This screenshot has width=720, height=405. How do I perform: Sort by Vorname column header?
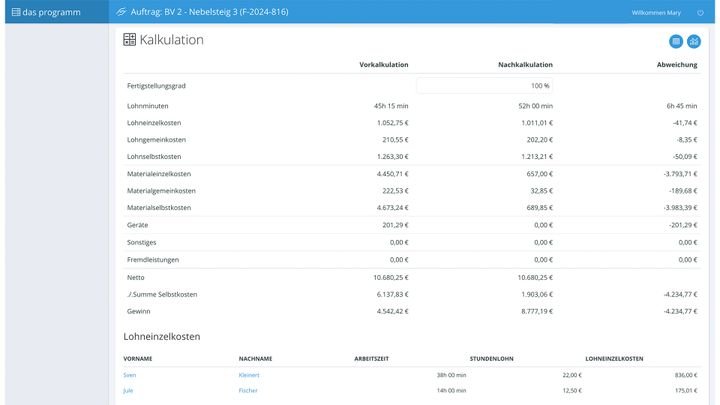click(x=138, y=358)
